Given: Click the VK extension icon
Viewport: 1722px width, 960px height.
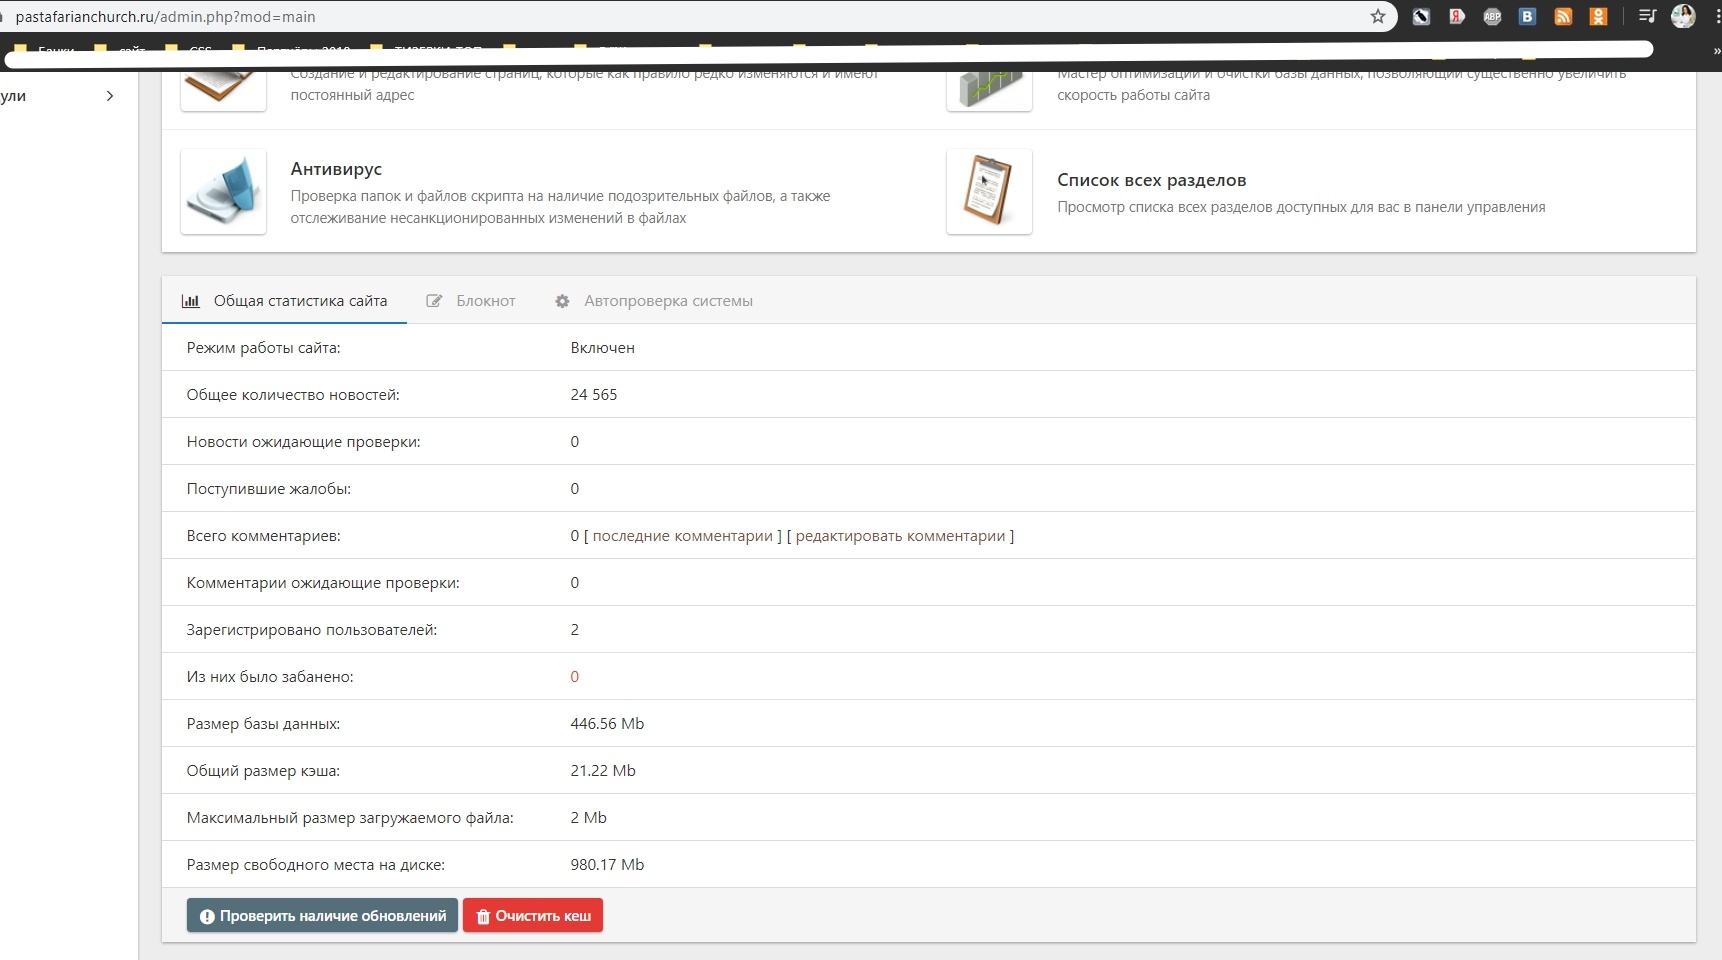Looking at the screenshot, I should click(x=1527, y=16).
